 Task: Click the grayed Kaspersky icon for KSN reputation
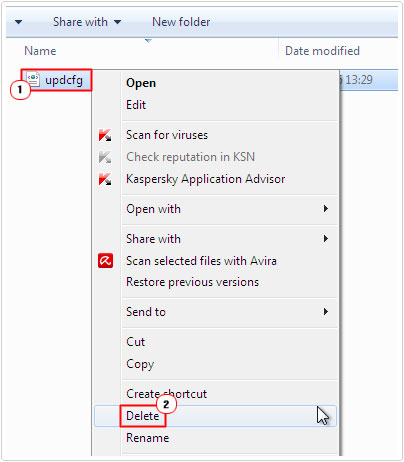click(105, 157)
